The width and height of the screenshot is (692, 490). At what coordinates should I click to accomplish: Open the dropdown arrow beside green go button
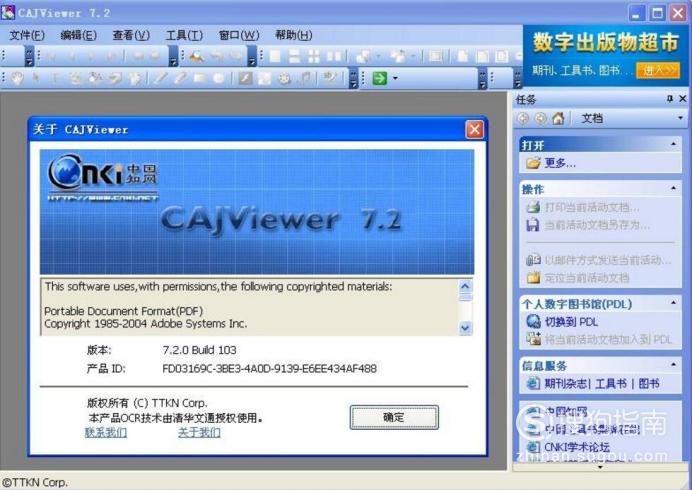click(395, 78)
